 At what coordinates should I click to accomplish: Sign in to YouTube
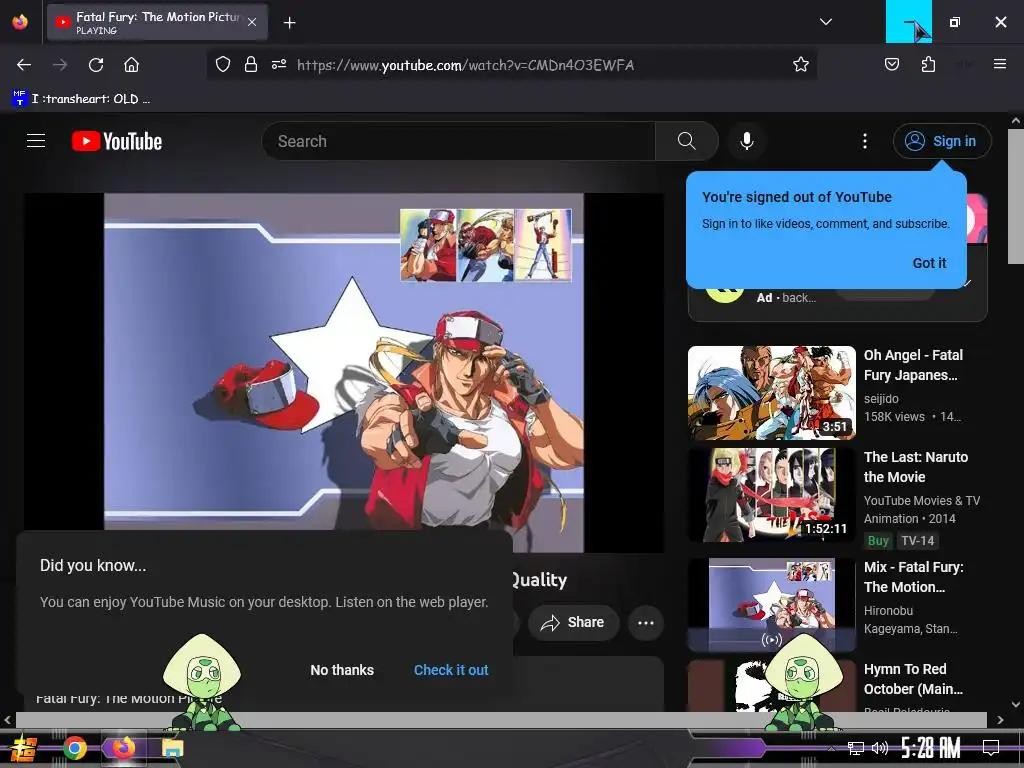(x=942, y=141)
